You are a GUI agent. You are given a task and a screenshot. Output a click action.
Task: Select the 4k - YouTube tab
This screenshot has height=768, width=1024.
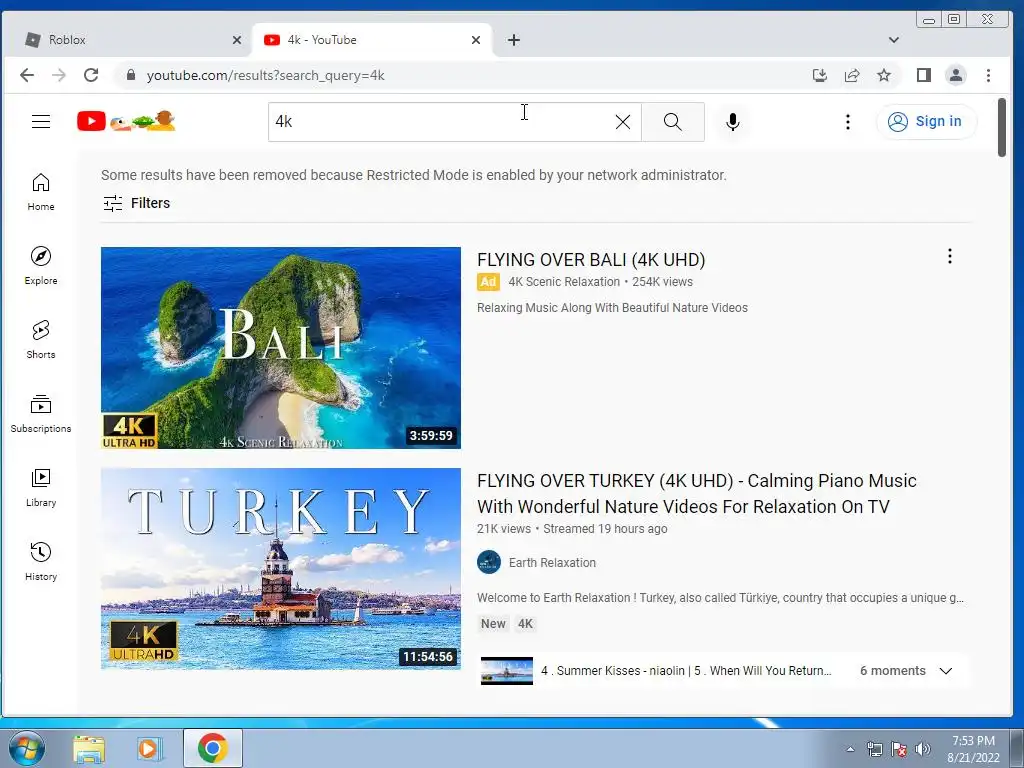372,40
